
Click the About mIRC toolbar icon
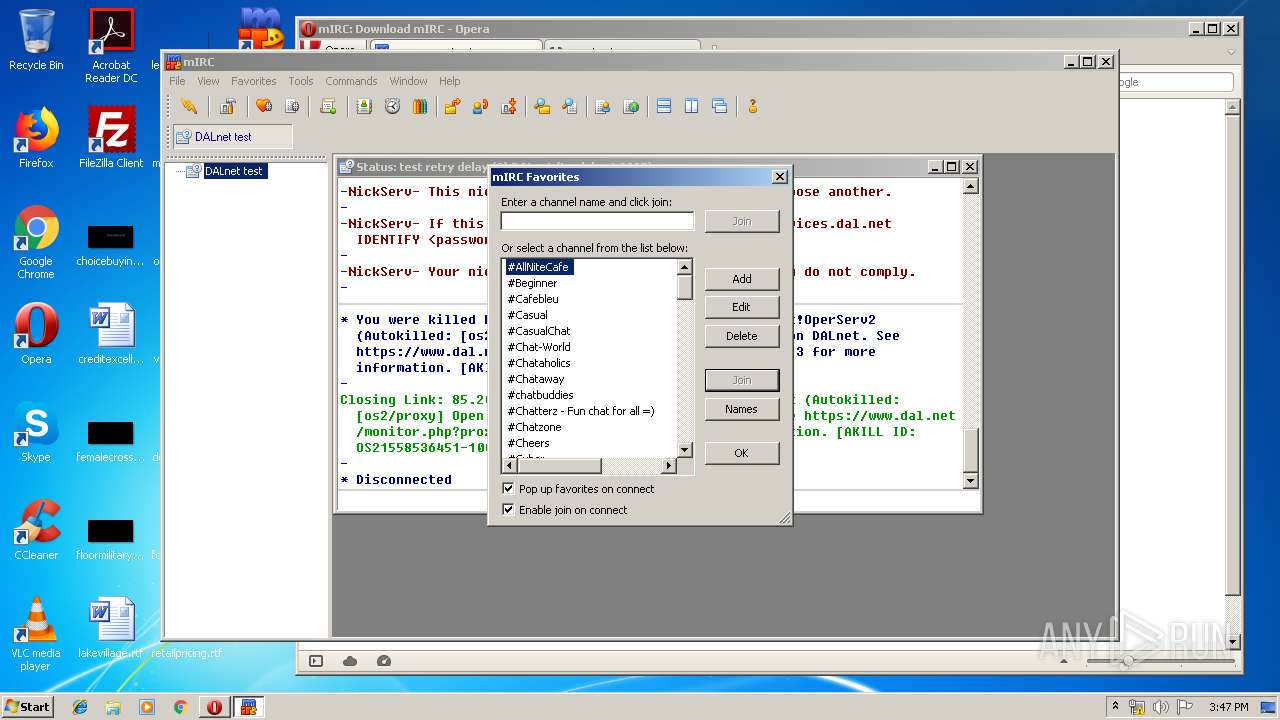click(753, 106)
